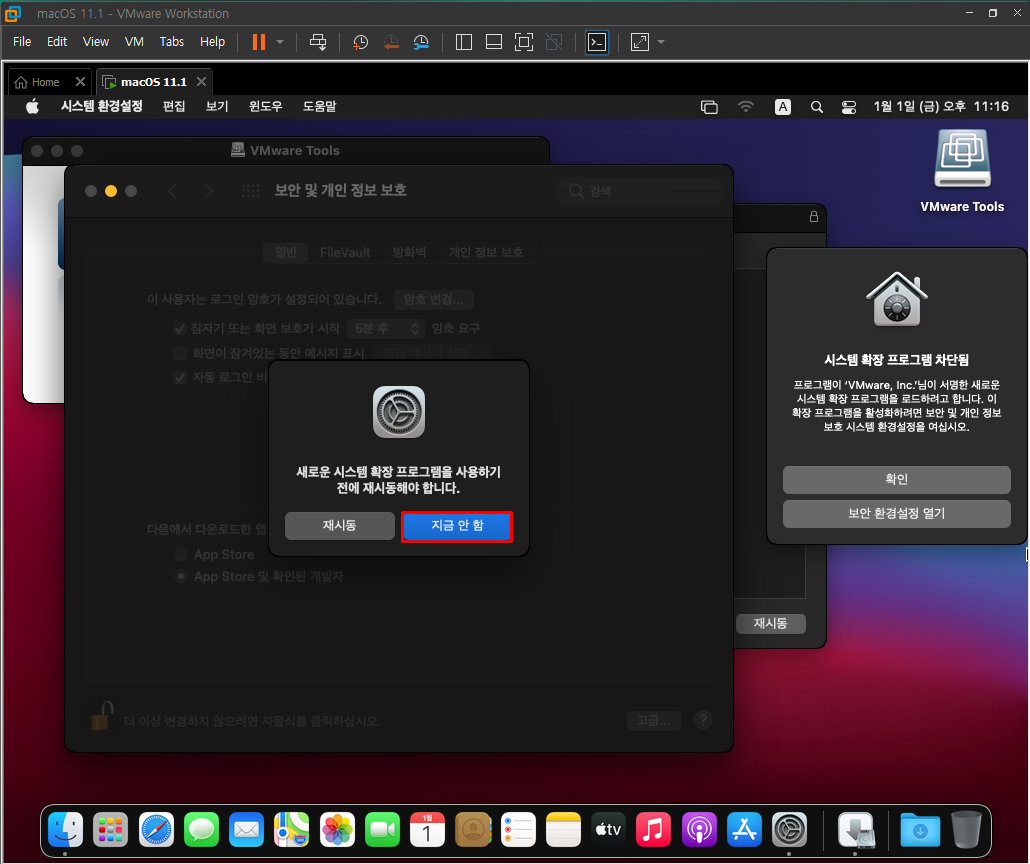This screenshot has width=1030, height=864.
Task: Enter full screen mode in VMware
Action: point(524,42)
